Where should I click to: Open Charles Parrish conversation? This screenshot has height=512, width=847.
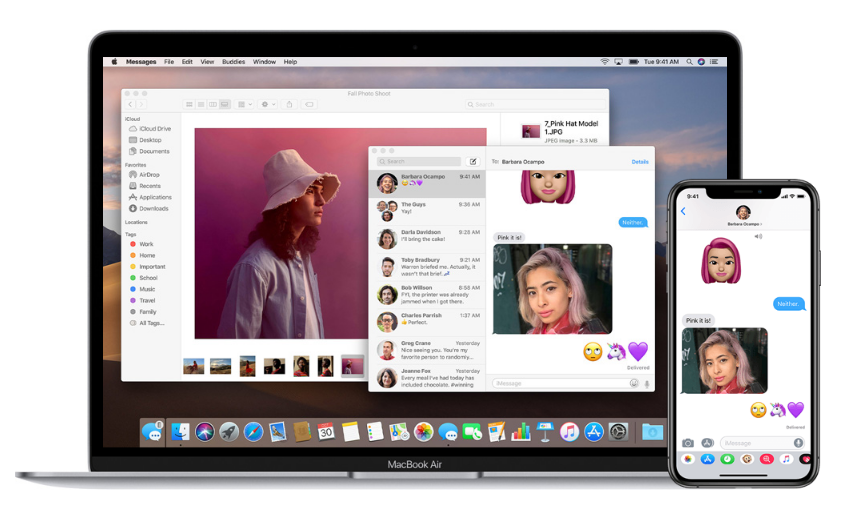[x=427, y=322]
